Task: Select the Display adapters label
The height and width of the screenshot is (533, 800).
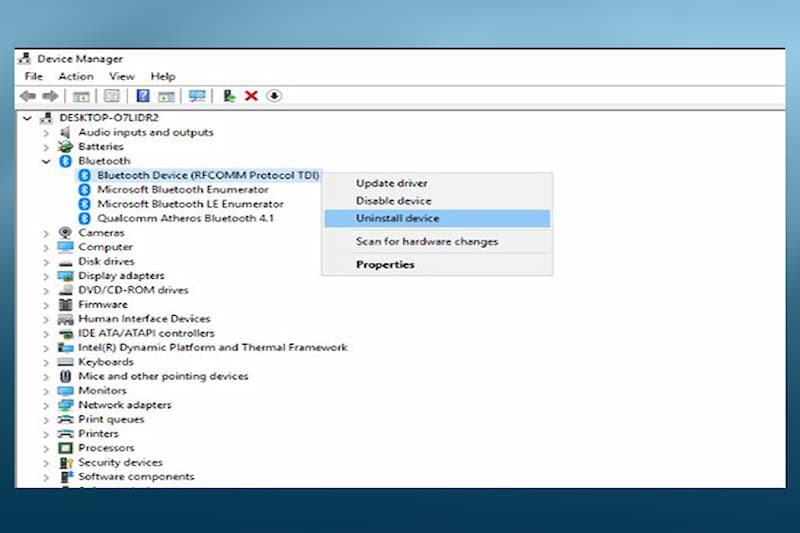Action: tap(121, 275)
